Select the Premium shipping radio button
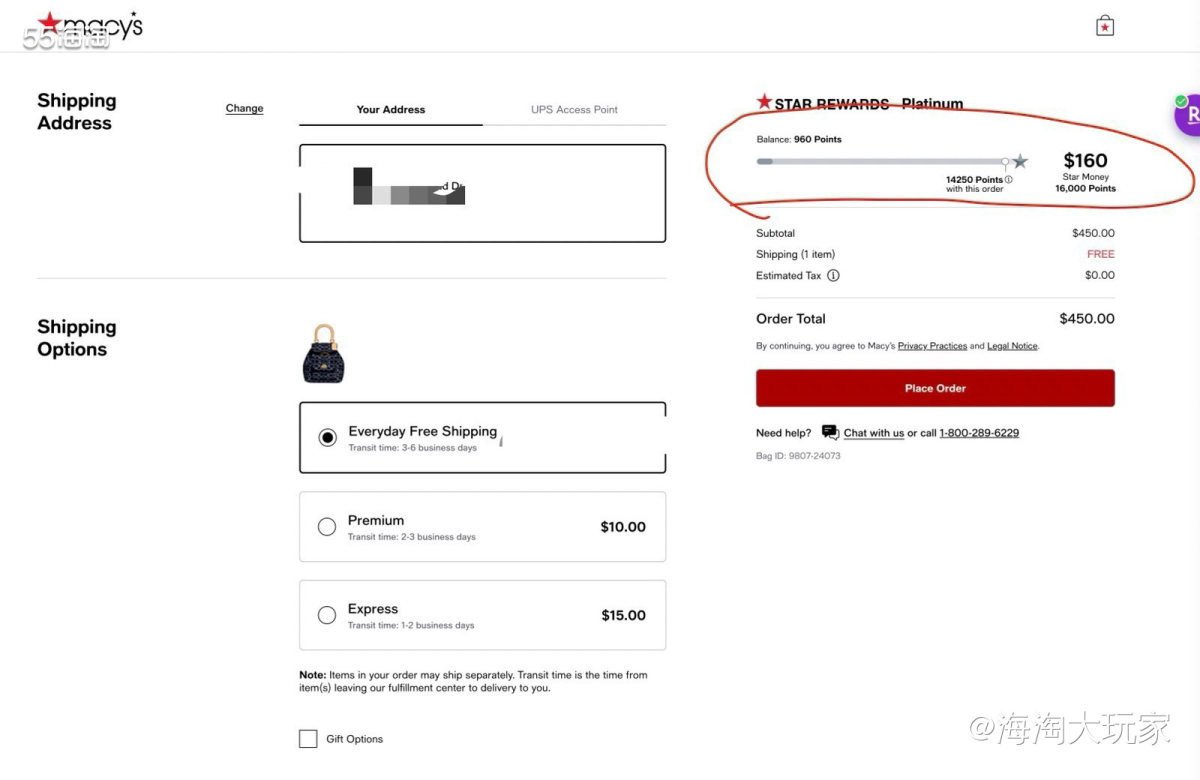 tap(326, 526)
